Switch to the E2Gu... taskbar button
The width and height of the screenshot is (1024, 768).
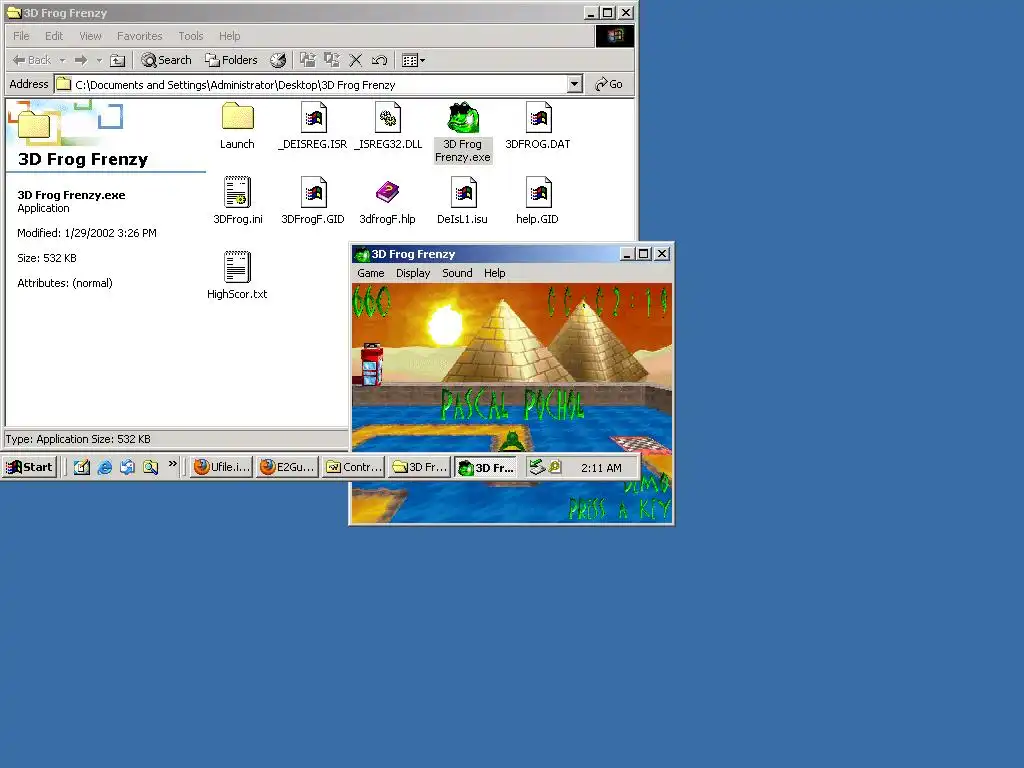[x=287, y=467]
